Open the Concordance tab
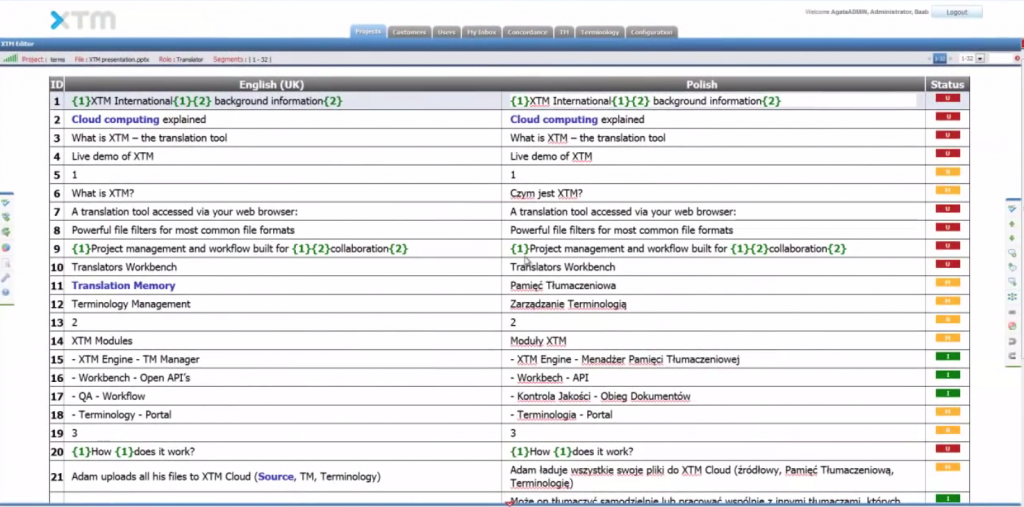Viewport: 1024px width, 507px height. (x=528, y=32)
